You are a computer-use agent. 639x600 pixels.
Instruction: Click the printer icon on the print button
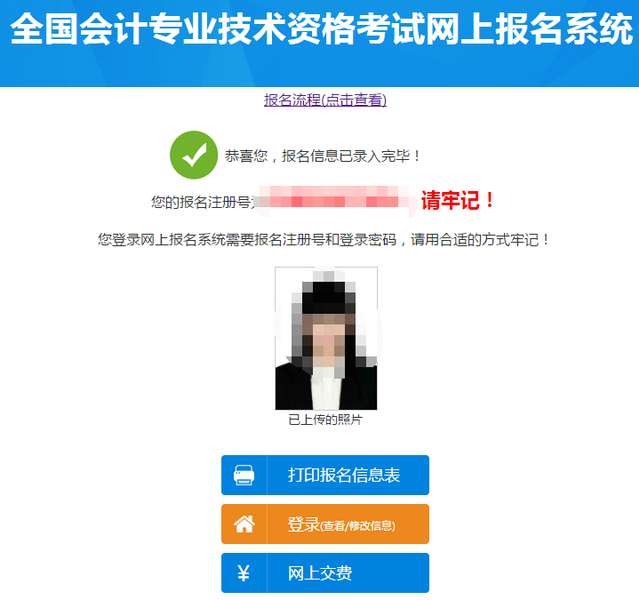244,475
